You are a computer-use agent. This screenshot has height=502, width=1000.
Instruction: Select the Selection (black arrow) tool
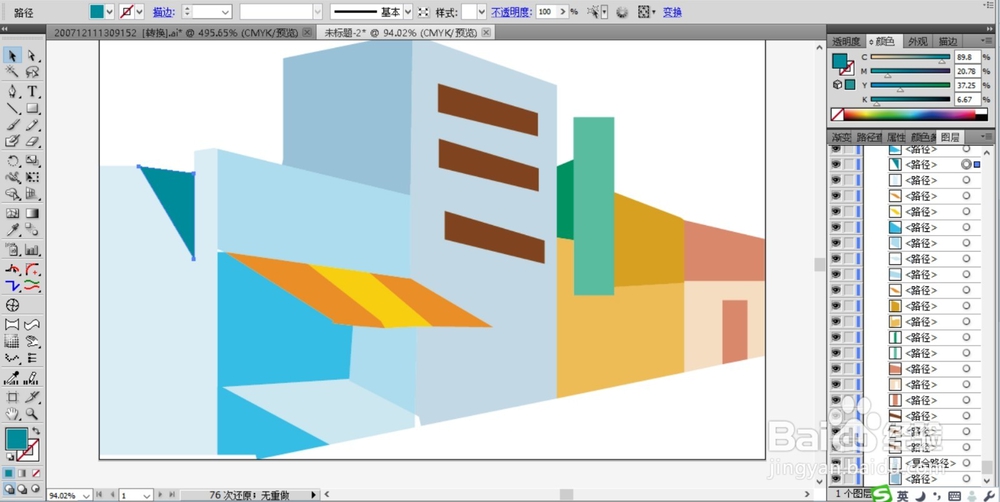pos(12,56)
